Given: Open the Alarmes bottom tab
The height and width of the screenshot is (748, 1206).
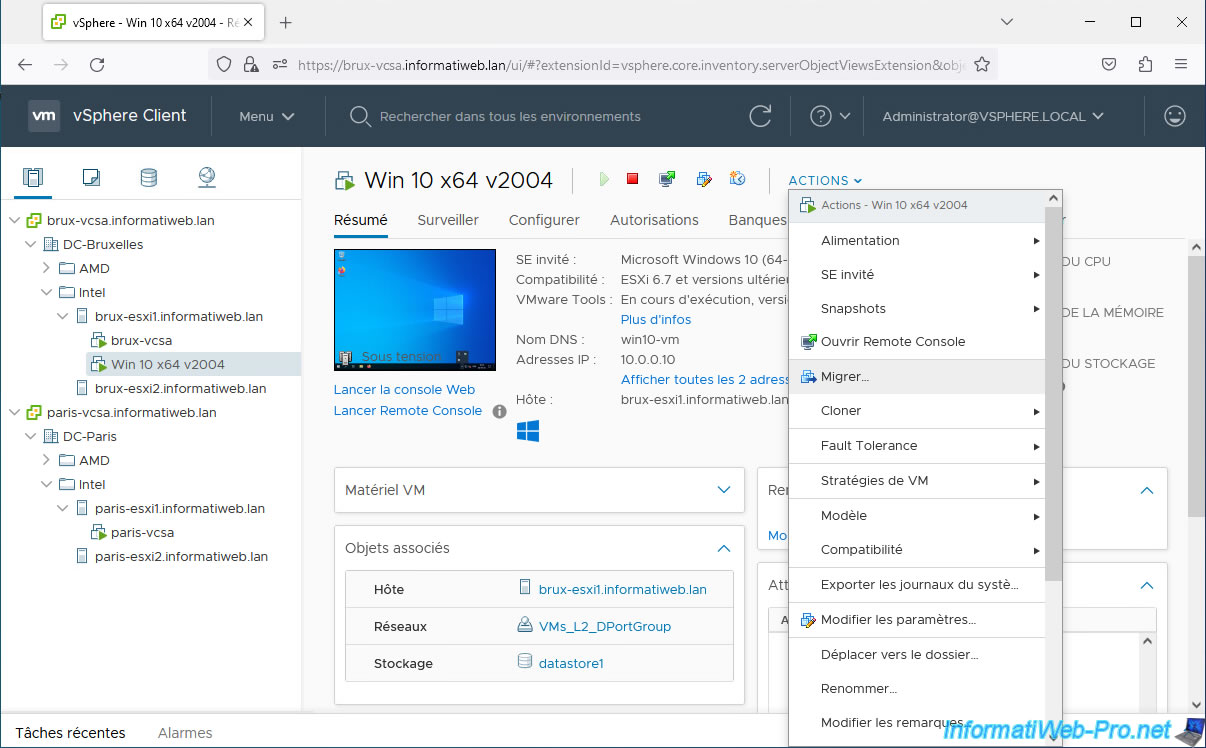Looking at the screenshot, I should pos(185,733).
